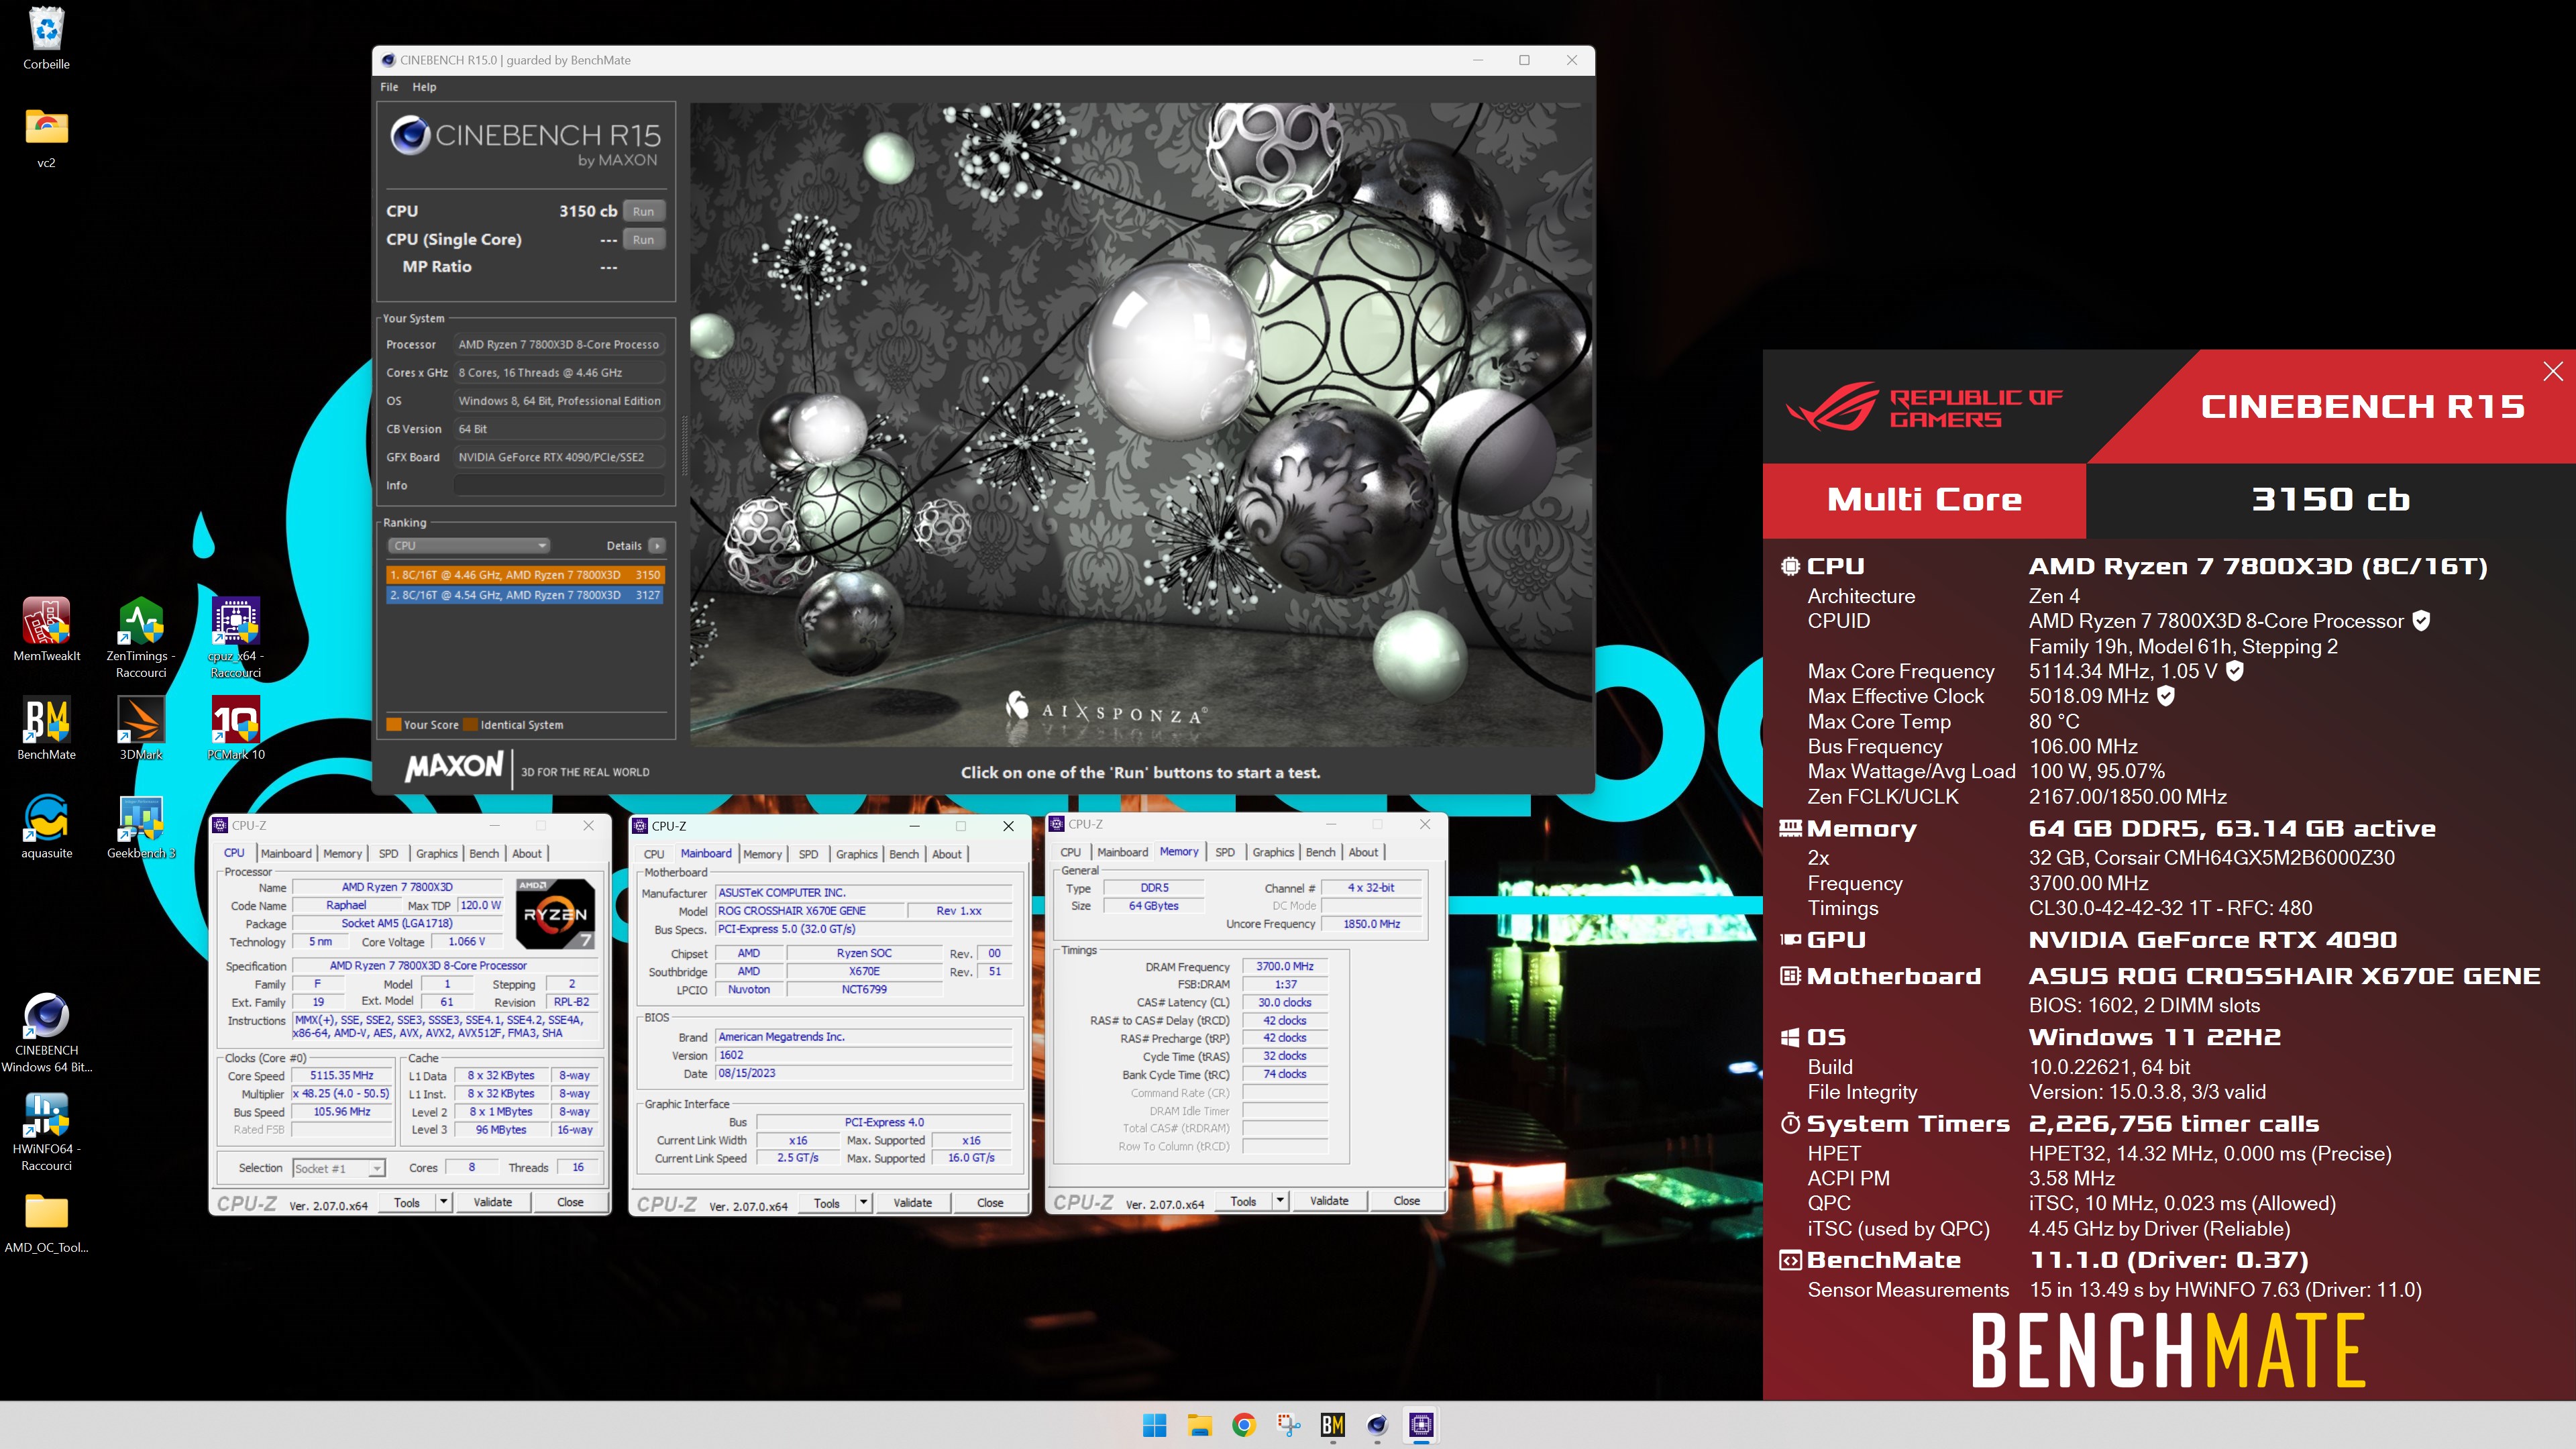Click the Identical System legend swatch
The image size is (2576, 1449).
click(471, 725)
